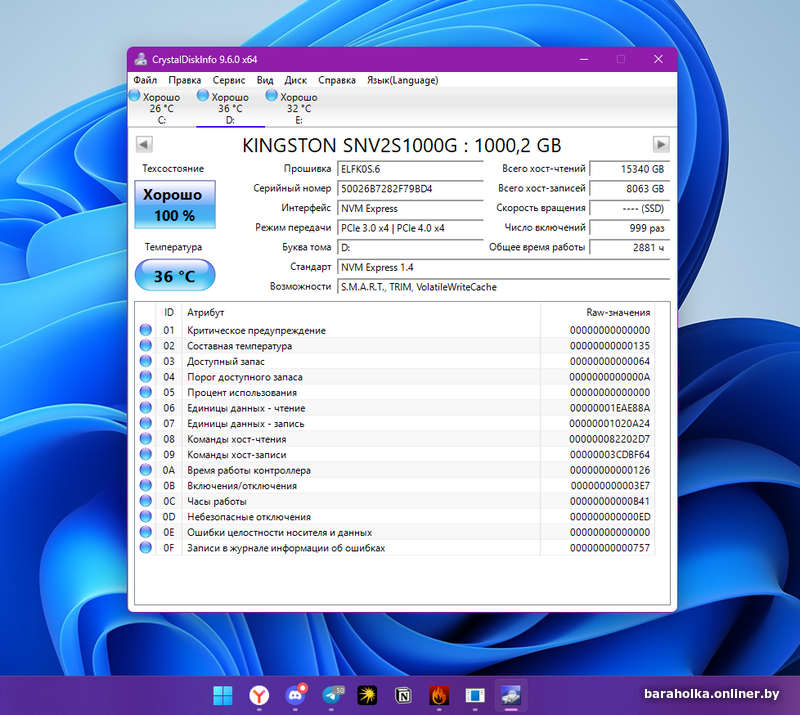
Task: Open the Сервис menu
Action: (229, 80)
